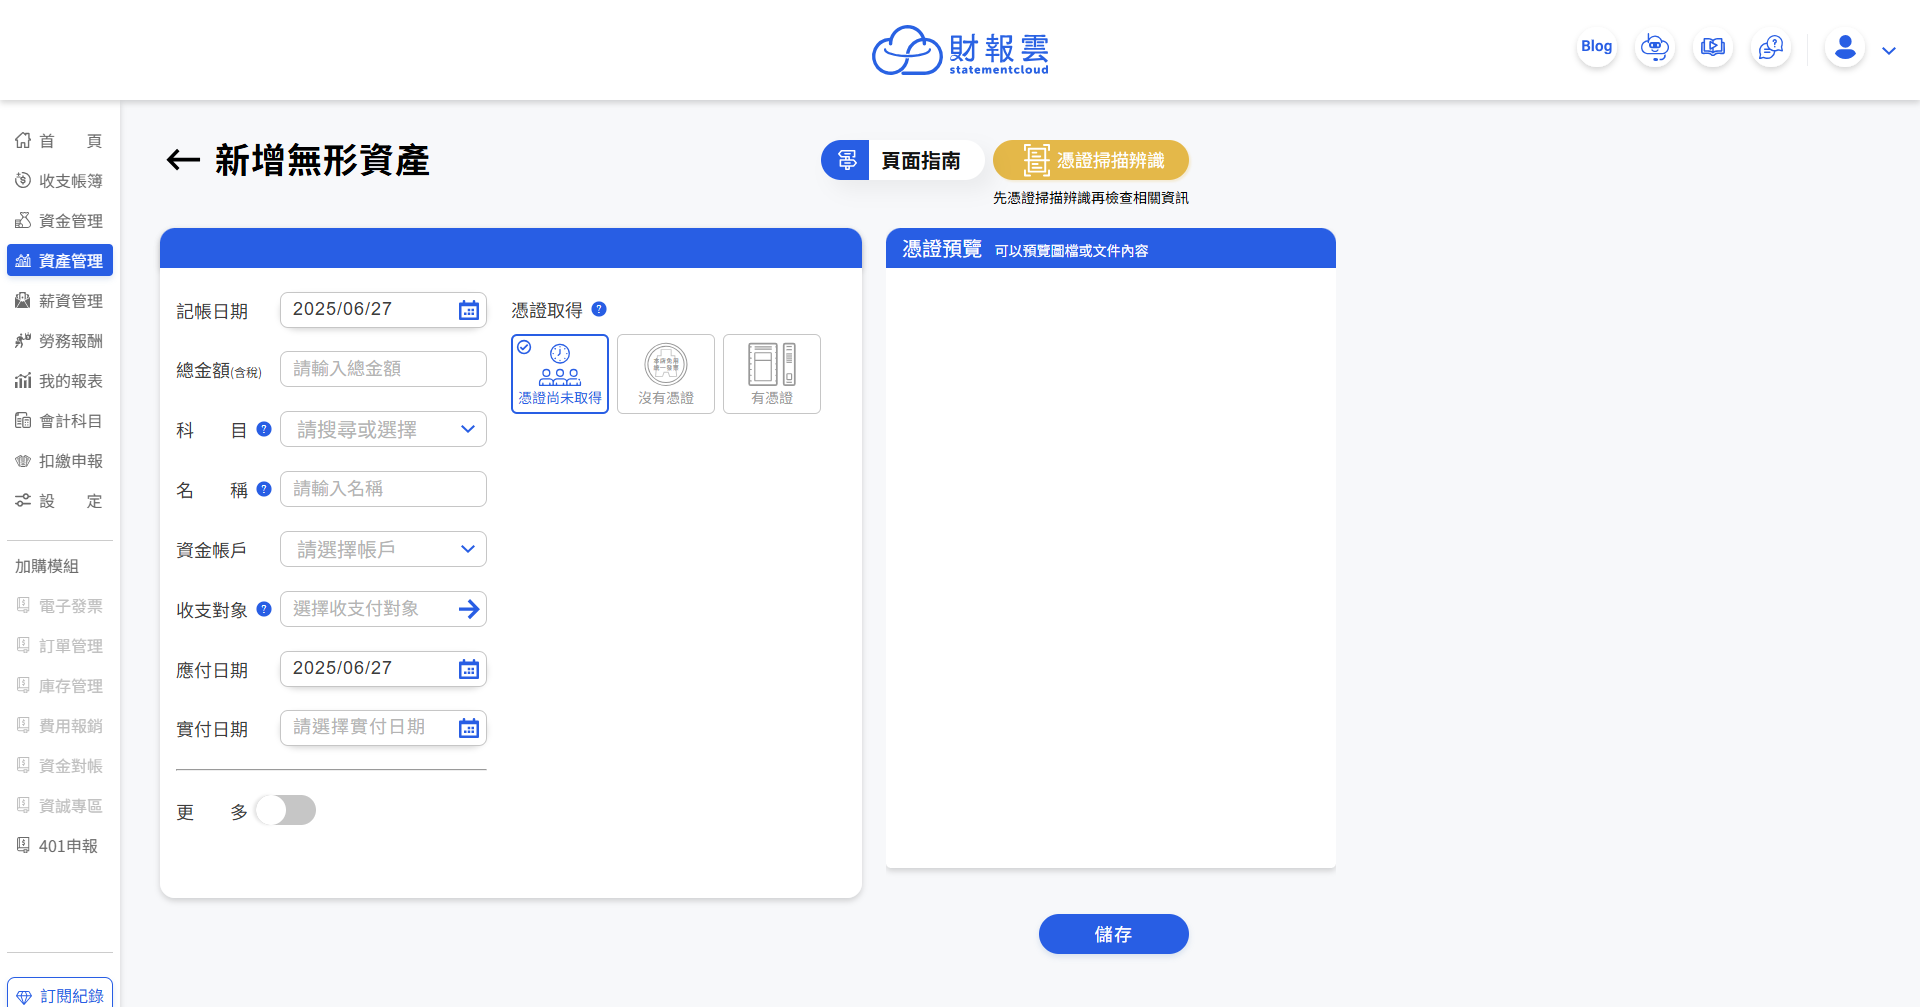Expand the 科目 dropdown
1920x1007 pixels.
(467, 429)
